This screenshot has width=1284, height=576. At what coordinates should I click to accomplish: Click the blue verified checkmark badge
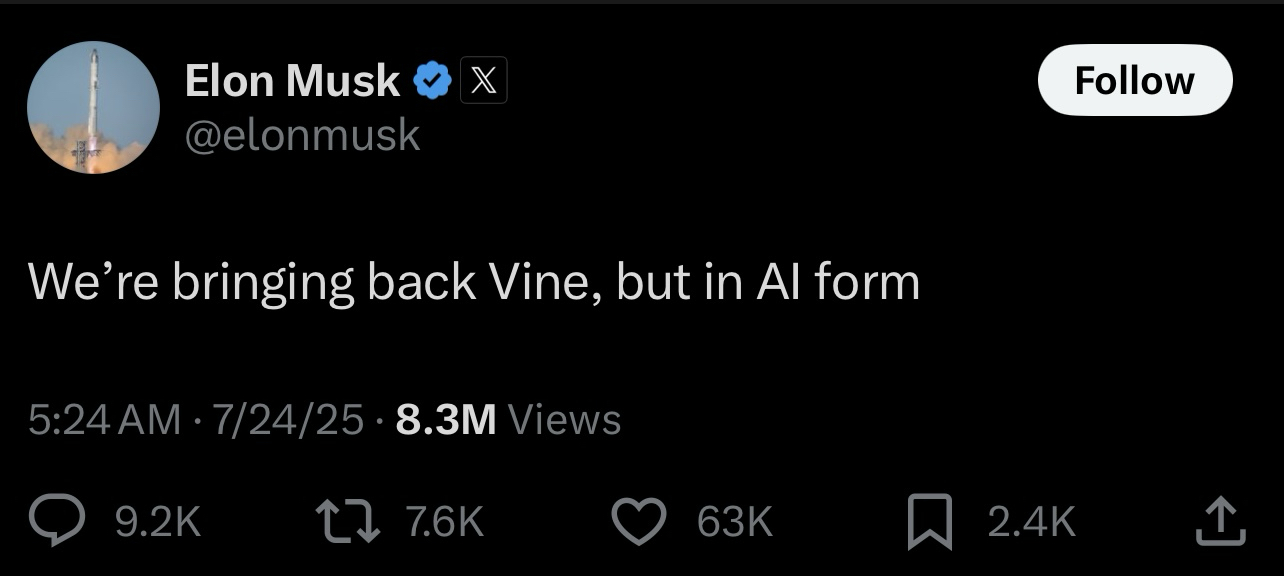point(432,81)
